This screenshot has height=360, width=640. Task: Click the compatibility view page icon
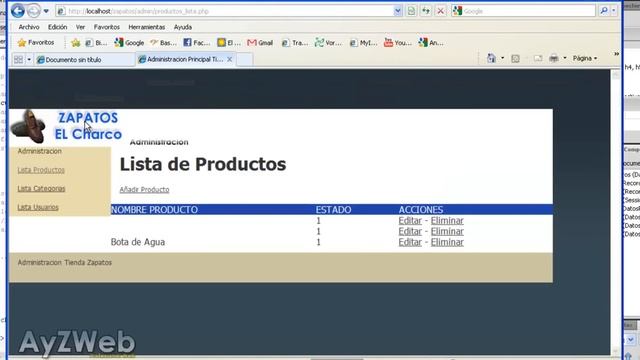click(411, 11)
